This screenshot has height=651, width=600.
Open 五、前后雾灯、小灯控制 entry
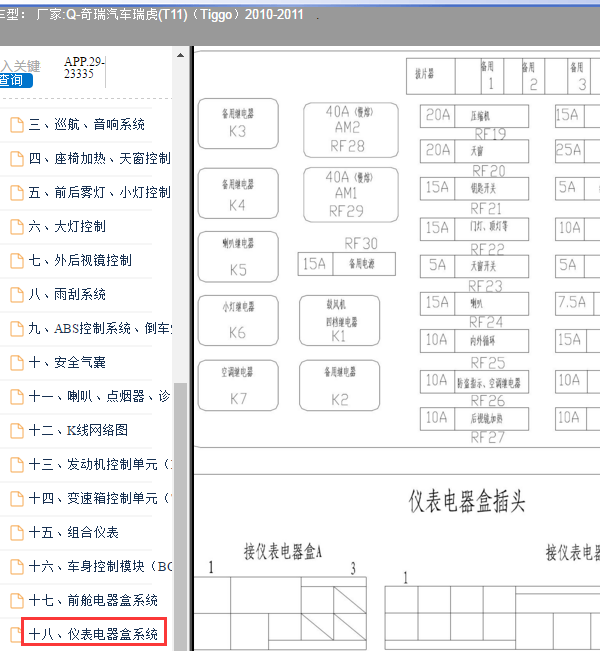coord(99,192)
